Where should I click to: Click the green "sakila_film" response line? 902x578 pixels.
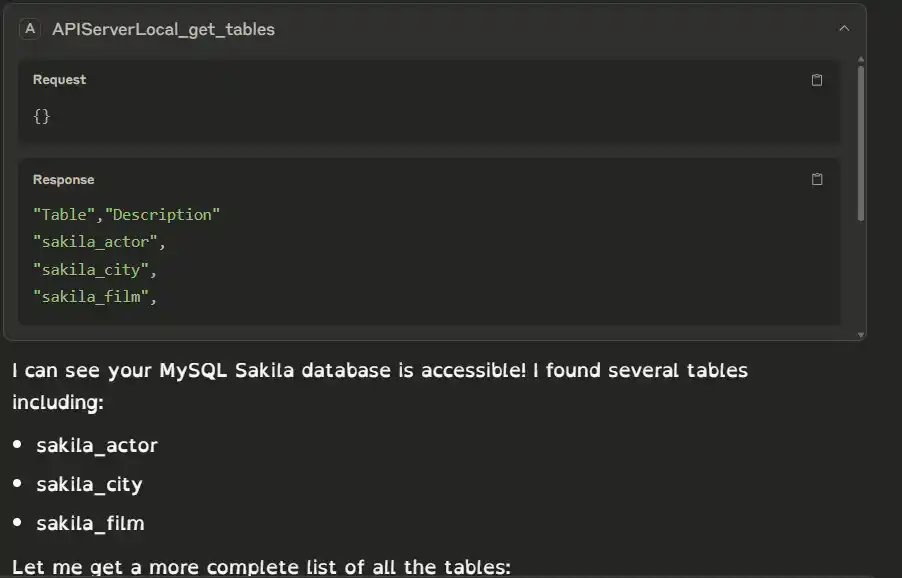pos(95,296)
